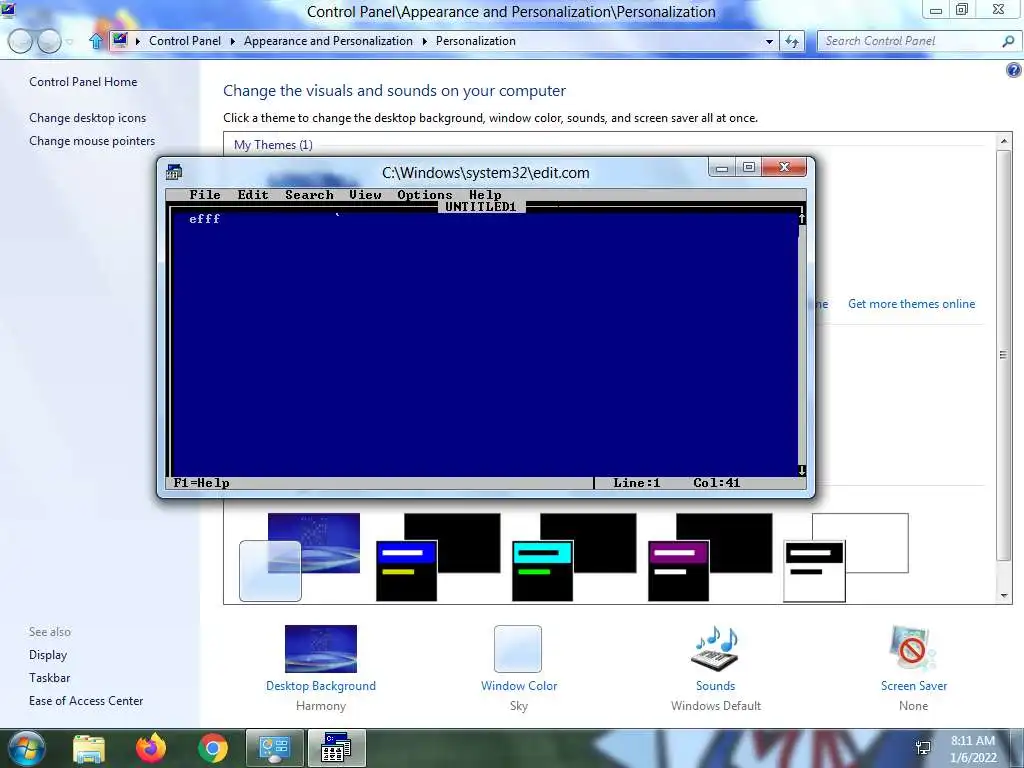Select the purple high contrast black theme
This screenshot has width=1024, height=768.
pos(710,557)
